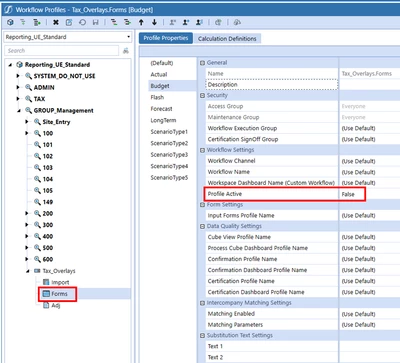Click the icon between the last two toolbar separators

coord(218,22)
